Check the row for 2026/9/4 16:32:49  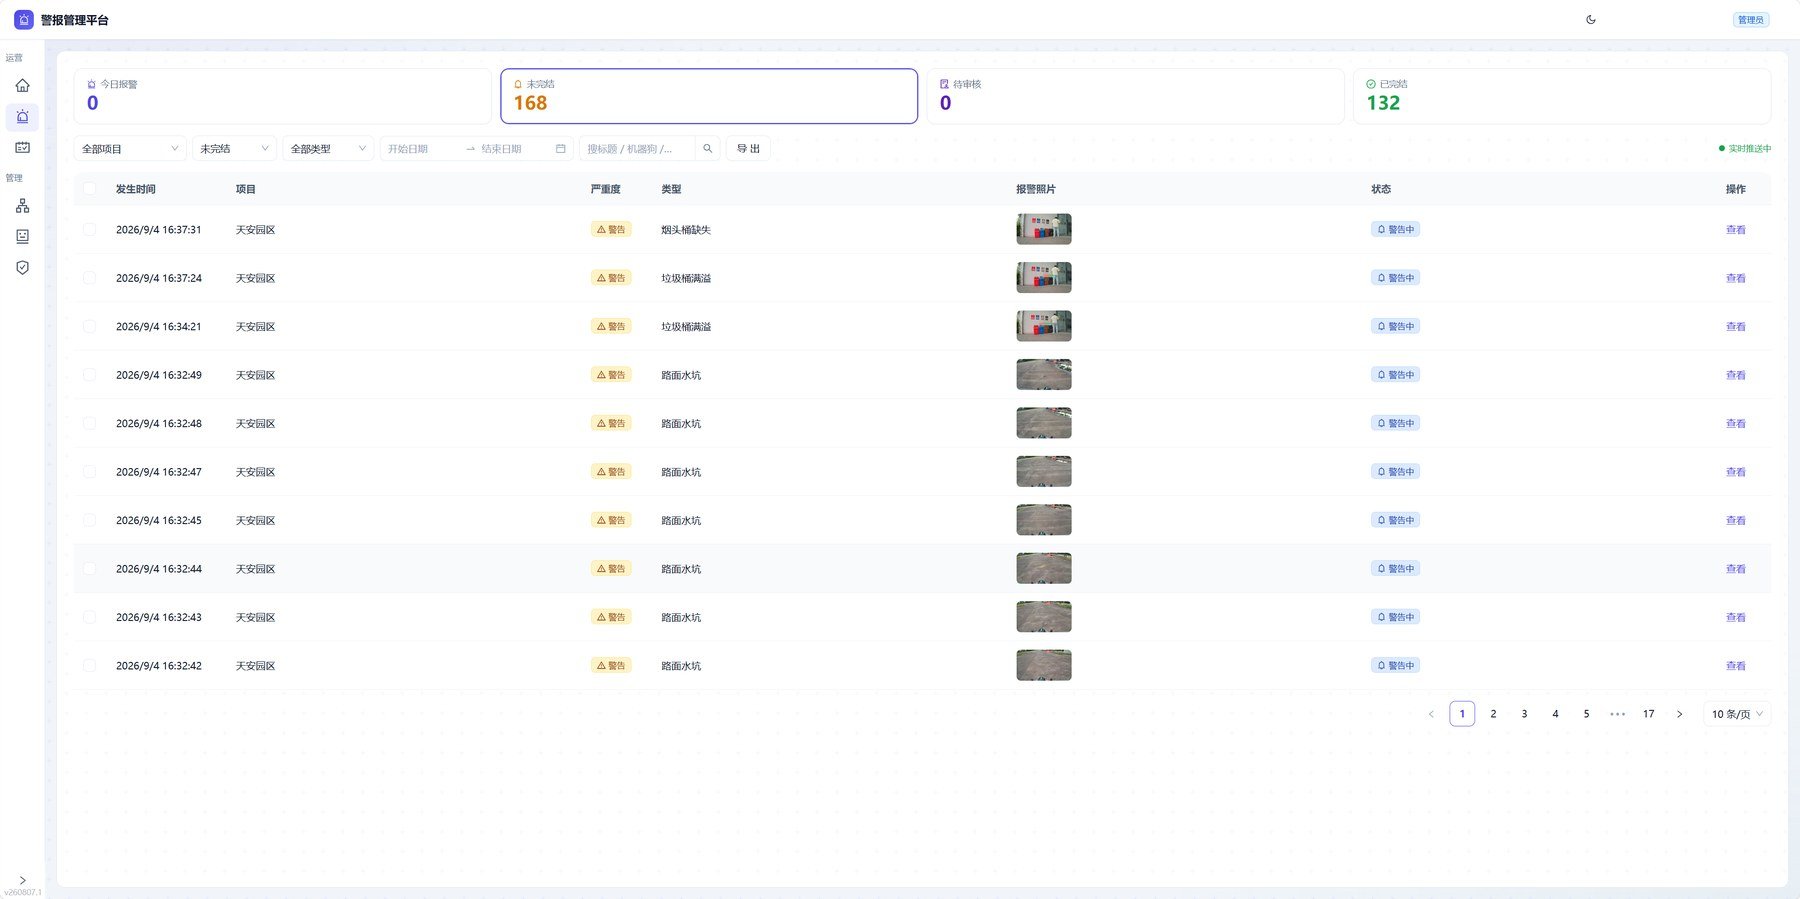point(90,375)
